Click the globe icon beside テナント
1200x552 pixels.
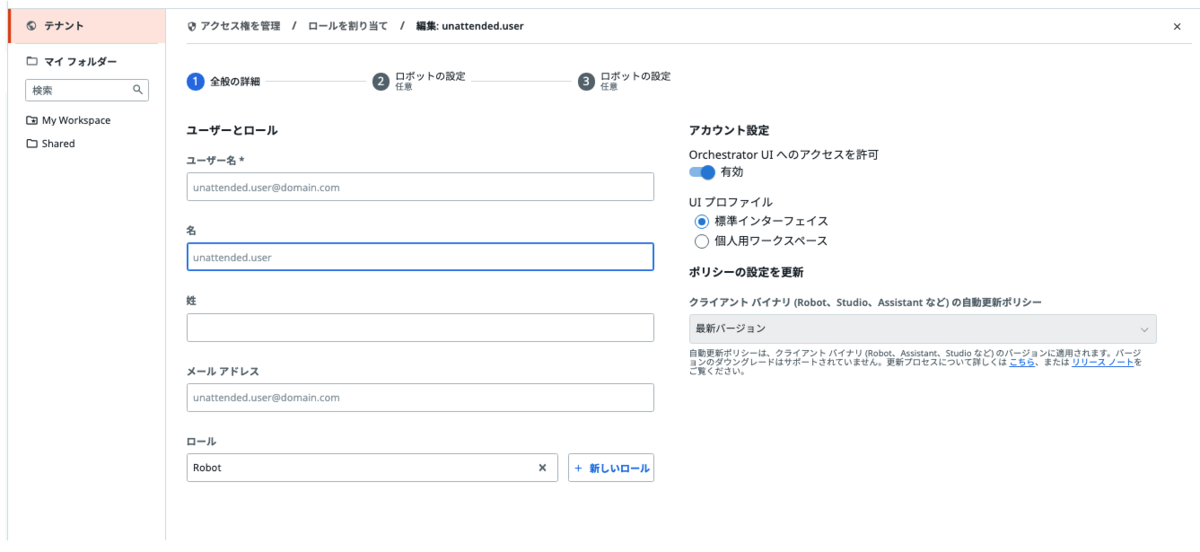32,26
